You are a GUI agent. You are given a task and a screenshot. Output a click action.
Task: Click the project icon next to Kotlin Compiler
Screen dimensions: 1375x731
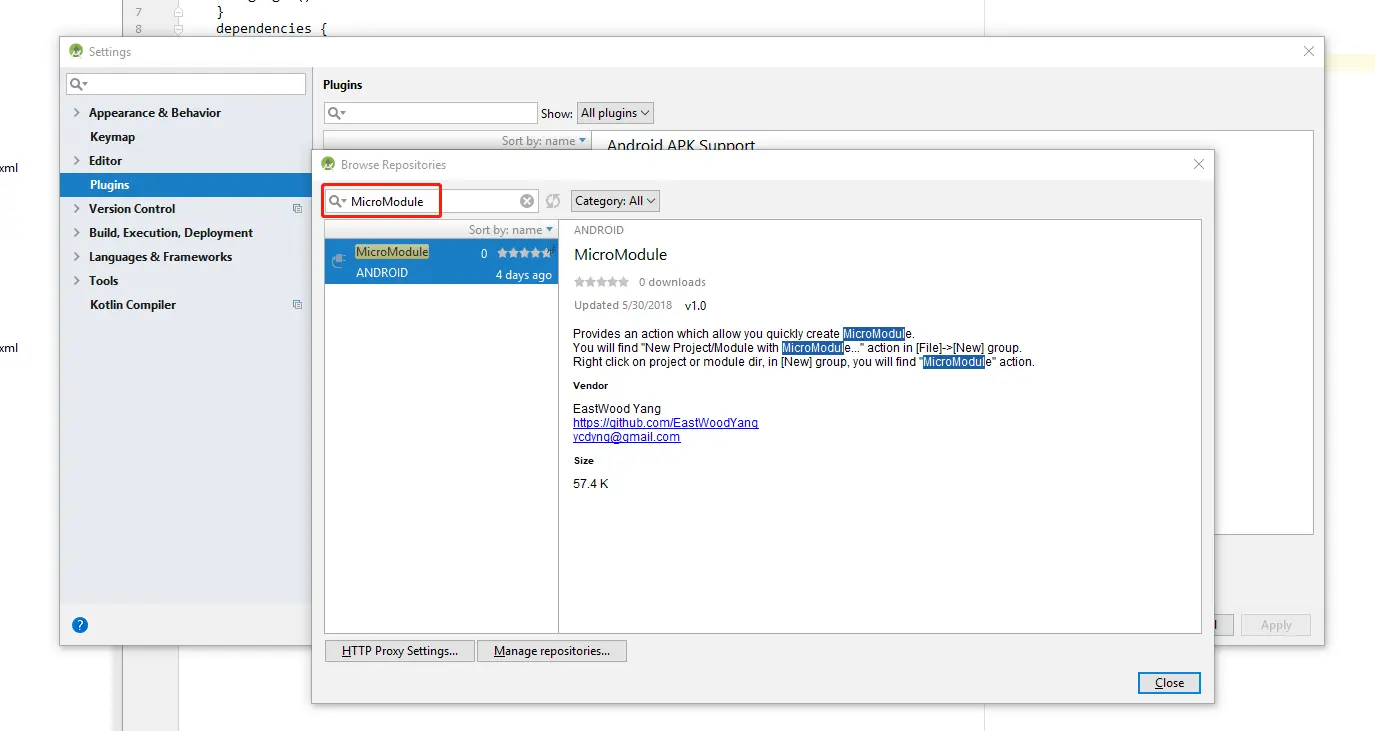coord(297,305)
